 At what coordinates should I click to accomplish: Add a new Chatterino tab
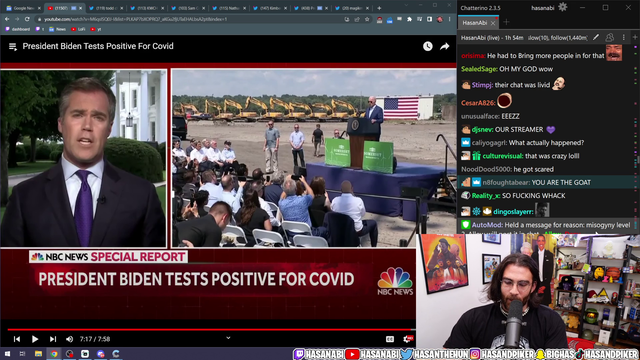pyautogui.click(x=506, y=22)
